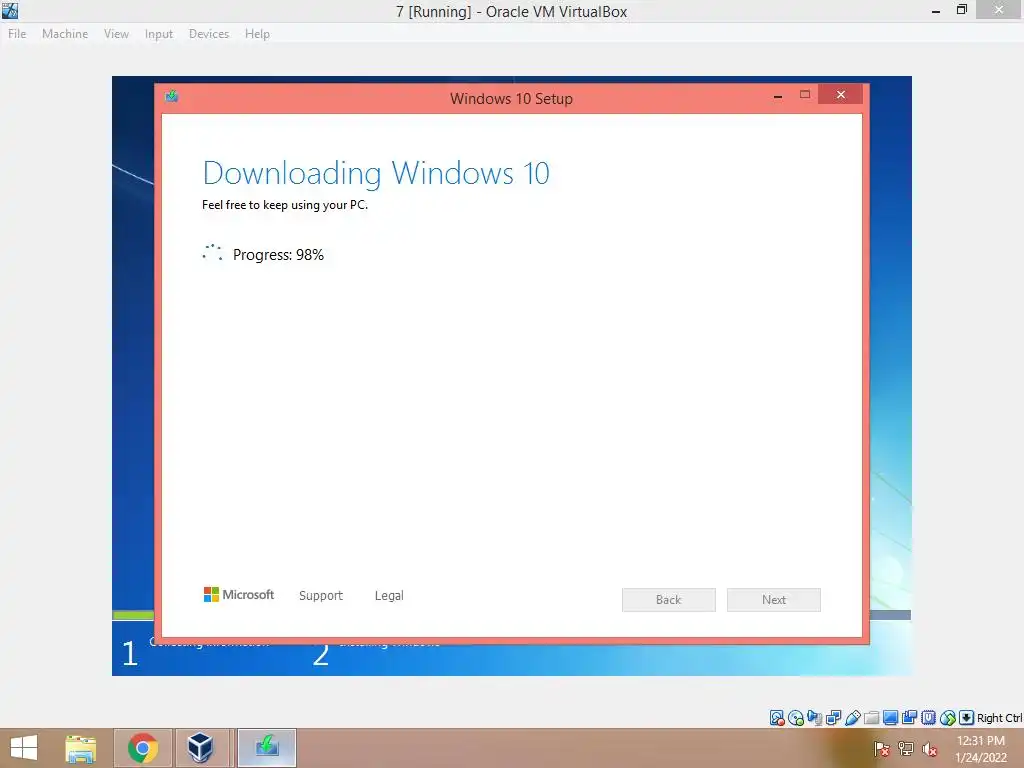Click the host network tray icon
The width and height of the screenshot is (1024, 768).
[x=906, y=749]
